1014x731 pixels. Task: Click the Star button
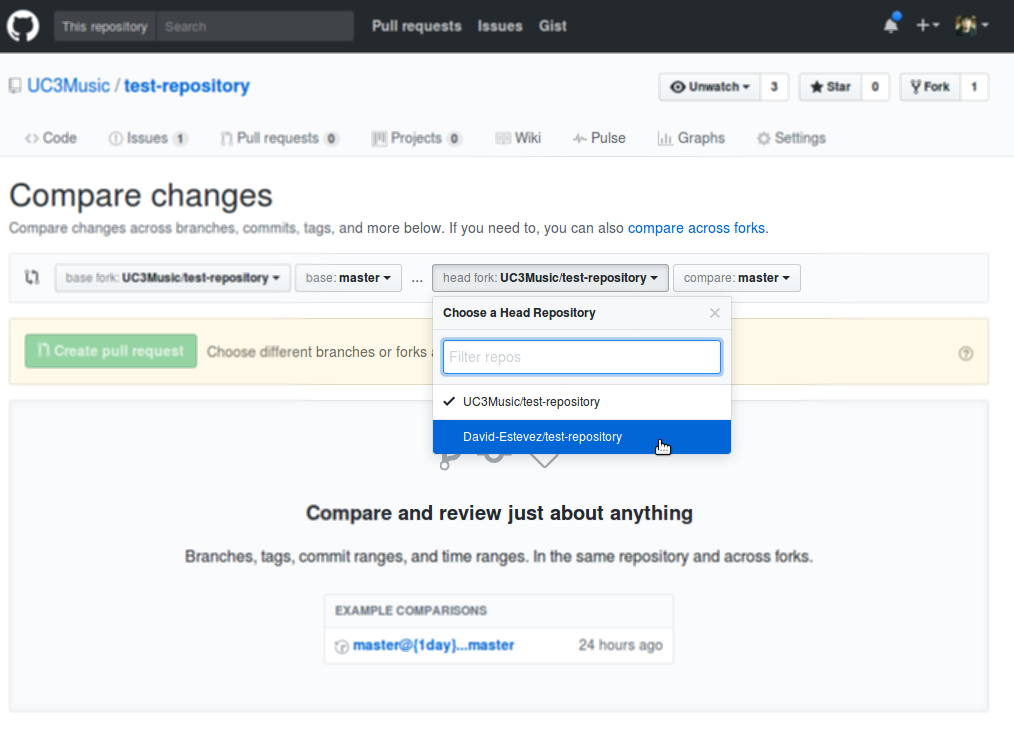click(x=830, y=87)
